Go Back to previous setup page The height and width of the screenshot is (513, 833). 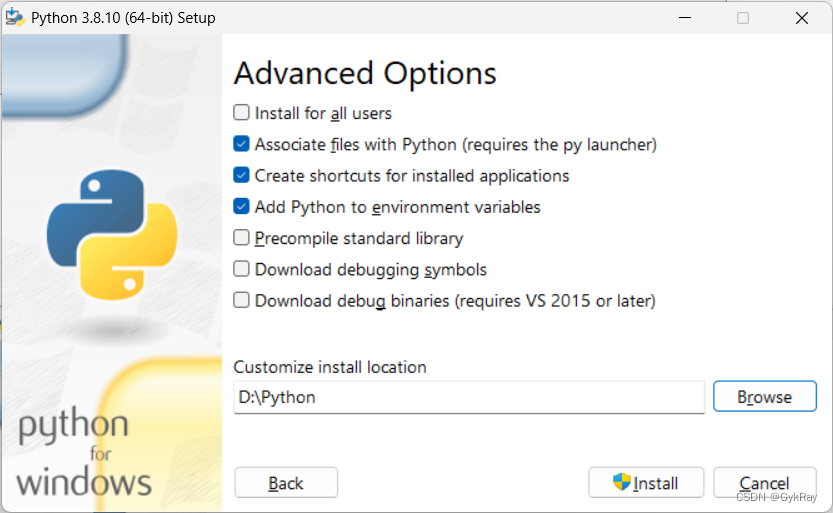pyautogui.click(x=286, y=483)
